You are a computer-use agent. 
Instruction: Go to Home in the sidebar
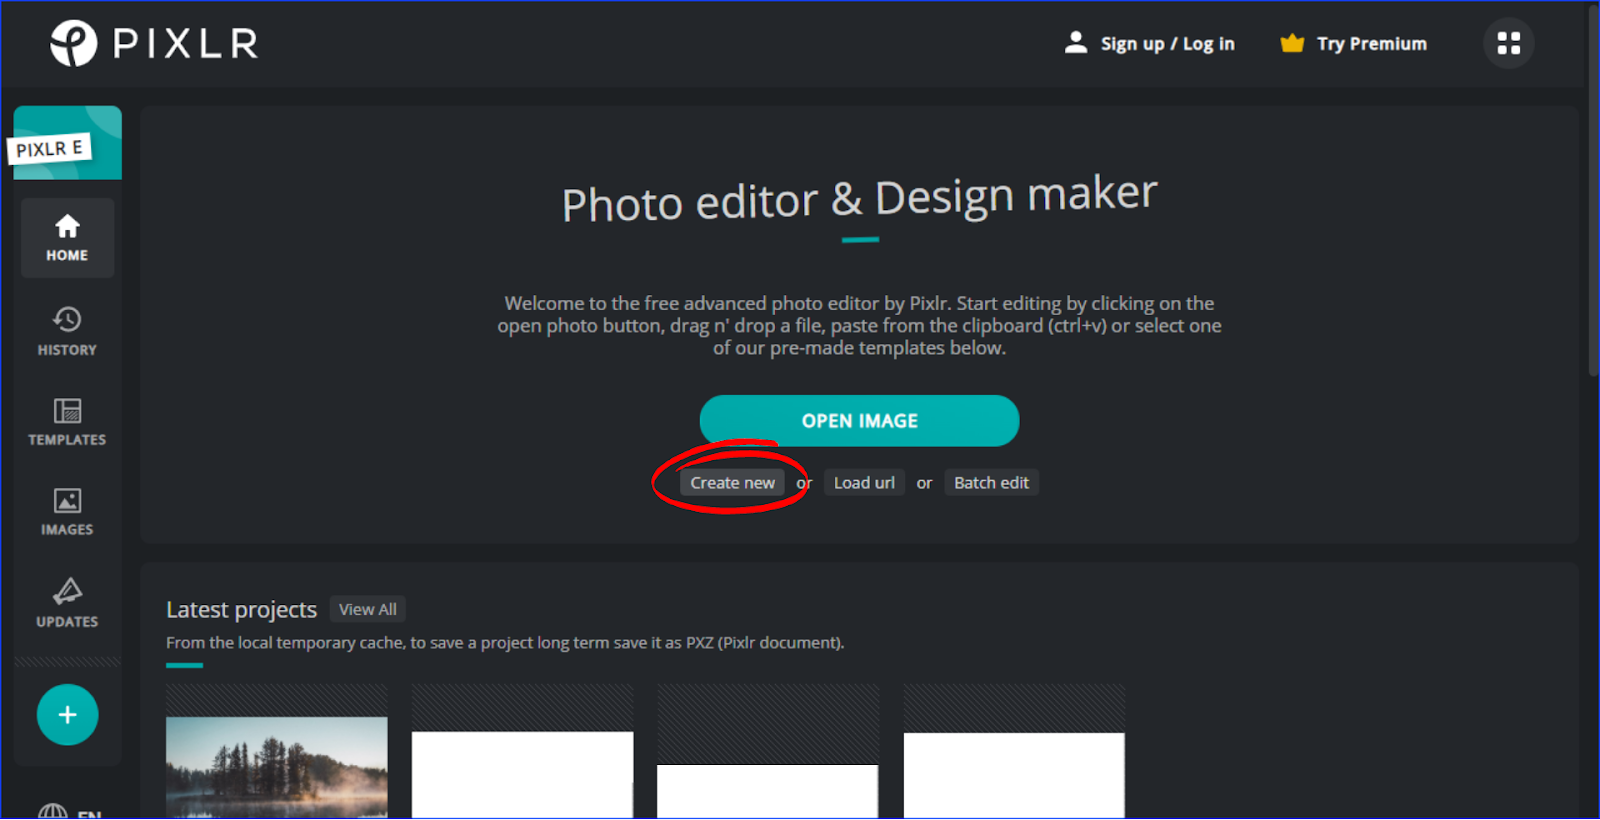(x=67, y=238)
